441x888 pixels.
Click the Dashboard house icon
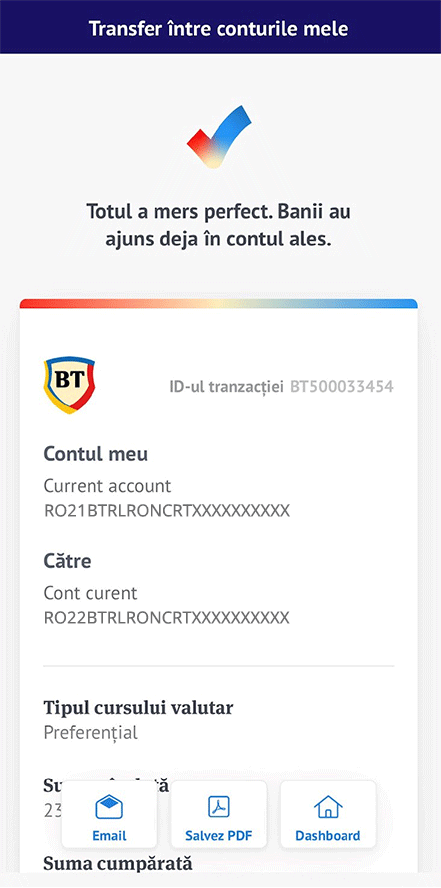point(328,806)
